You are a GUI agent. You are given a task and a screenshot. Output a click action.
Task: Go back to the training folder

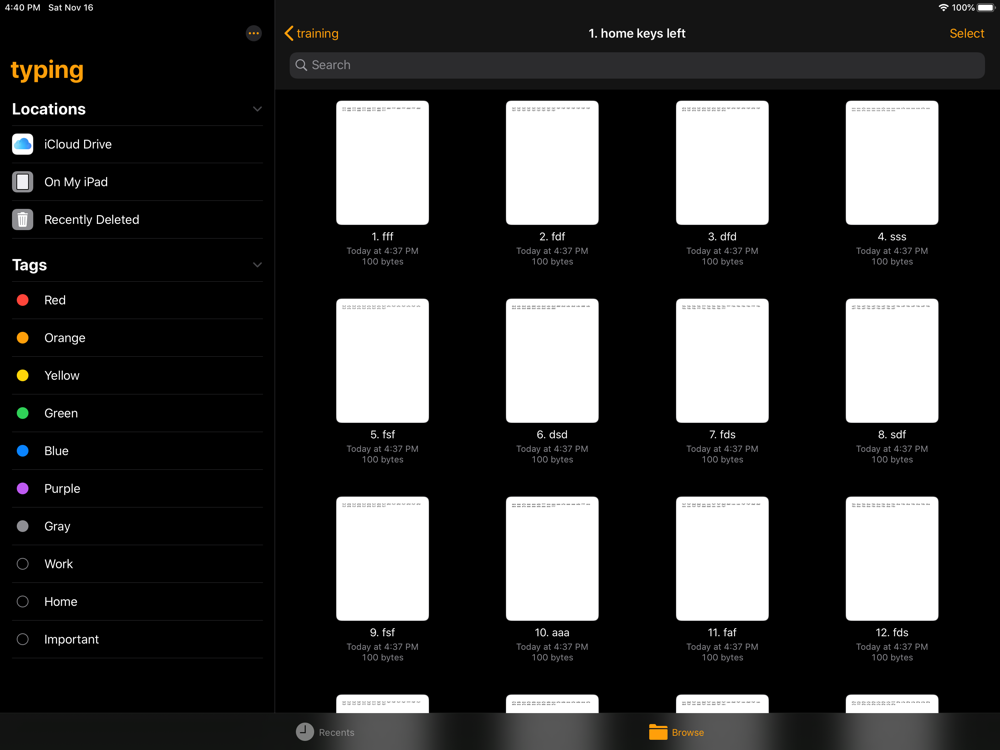coord(311,33)
